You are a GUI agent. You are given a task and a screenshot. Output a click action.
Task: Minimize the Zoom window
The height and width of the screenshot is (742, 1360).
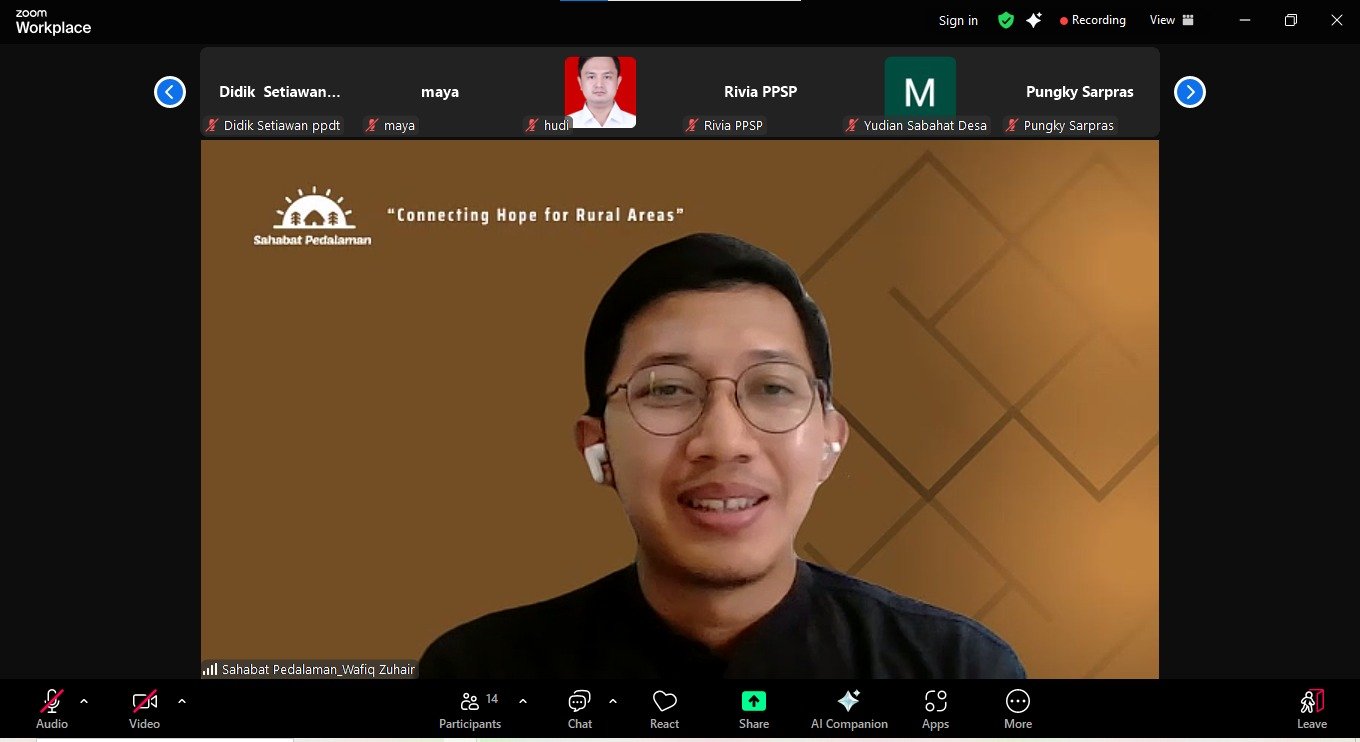pos(1245,20)
